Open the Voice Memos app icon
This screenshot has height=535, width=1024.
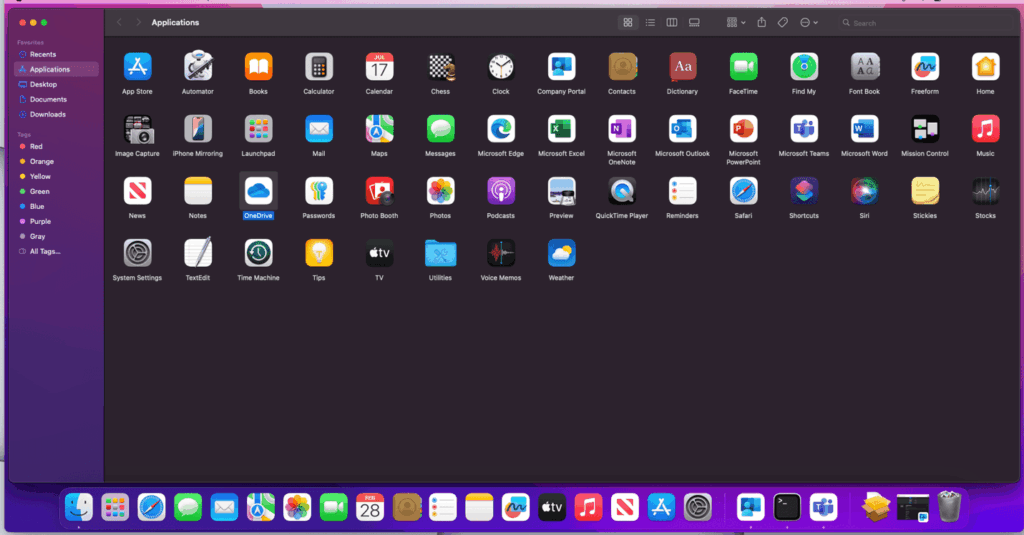(501, 253)
